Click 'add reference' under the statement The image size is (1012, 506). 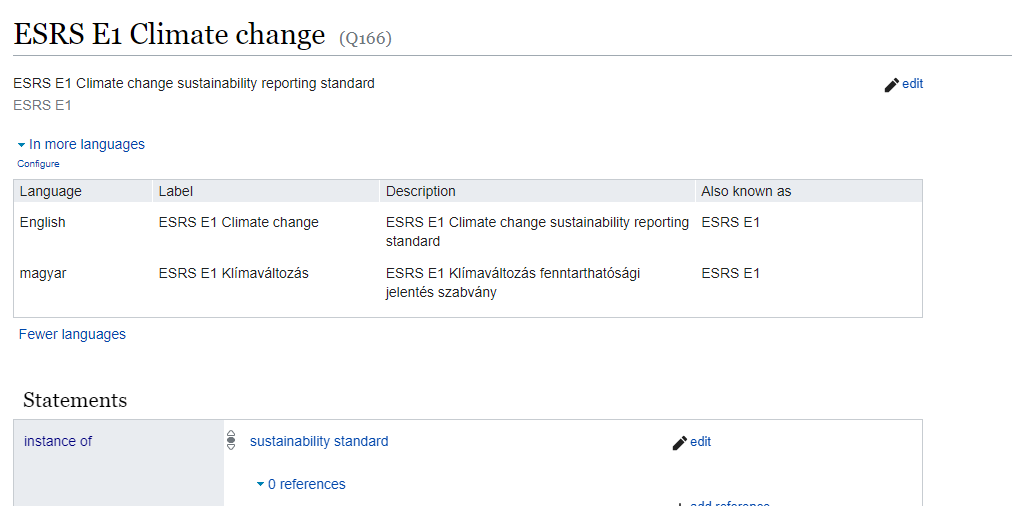point(728,503)
